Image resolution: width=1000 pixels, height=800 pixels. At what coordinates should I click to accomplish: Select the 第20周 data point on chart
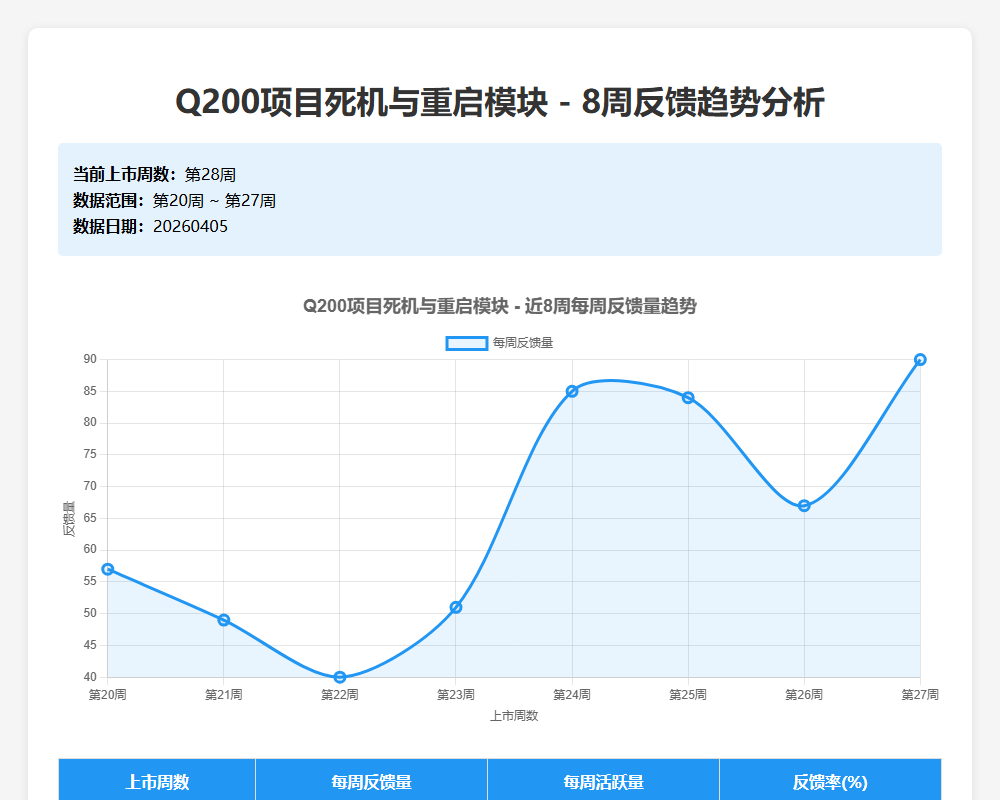coord(108,569)
